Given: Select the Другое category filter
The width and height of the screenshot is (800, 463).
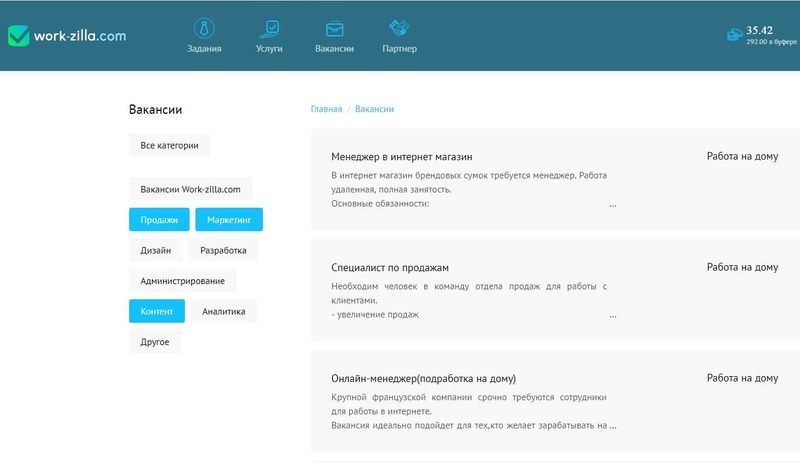Looking at the screenshot, I should [x=154, y=342].
